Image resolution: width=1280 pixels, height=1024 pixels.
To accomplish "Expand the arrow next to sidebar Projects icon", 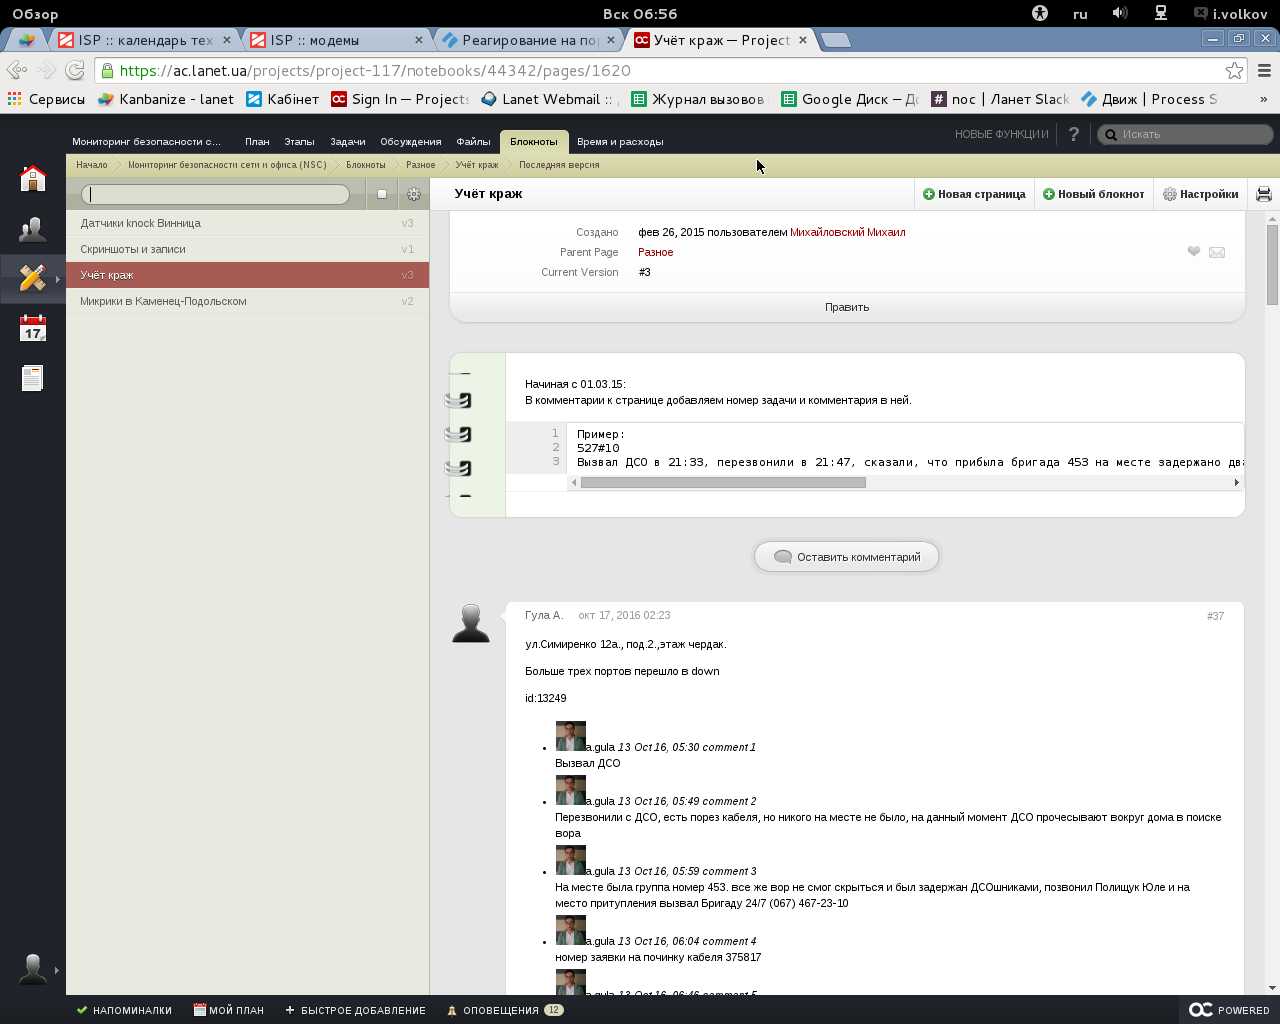I will [x=58, y=279].
